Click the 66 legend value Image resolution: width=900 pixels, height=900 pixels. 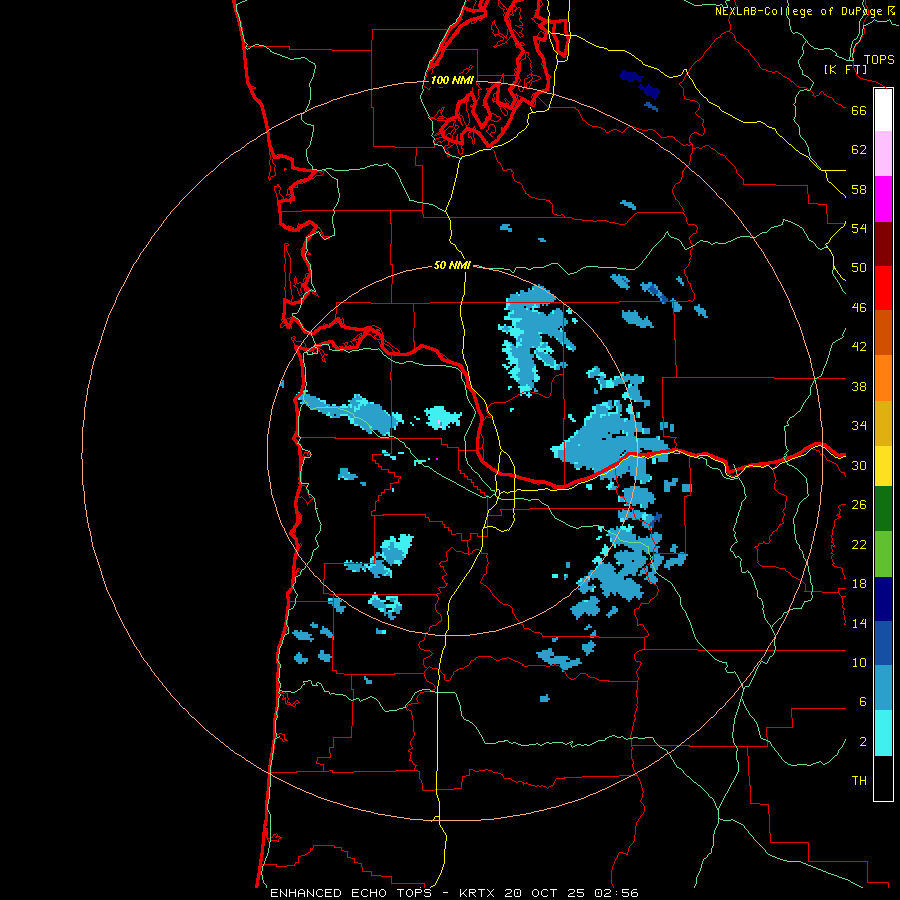(859, 110)
